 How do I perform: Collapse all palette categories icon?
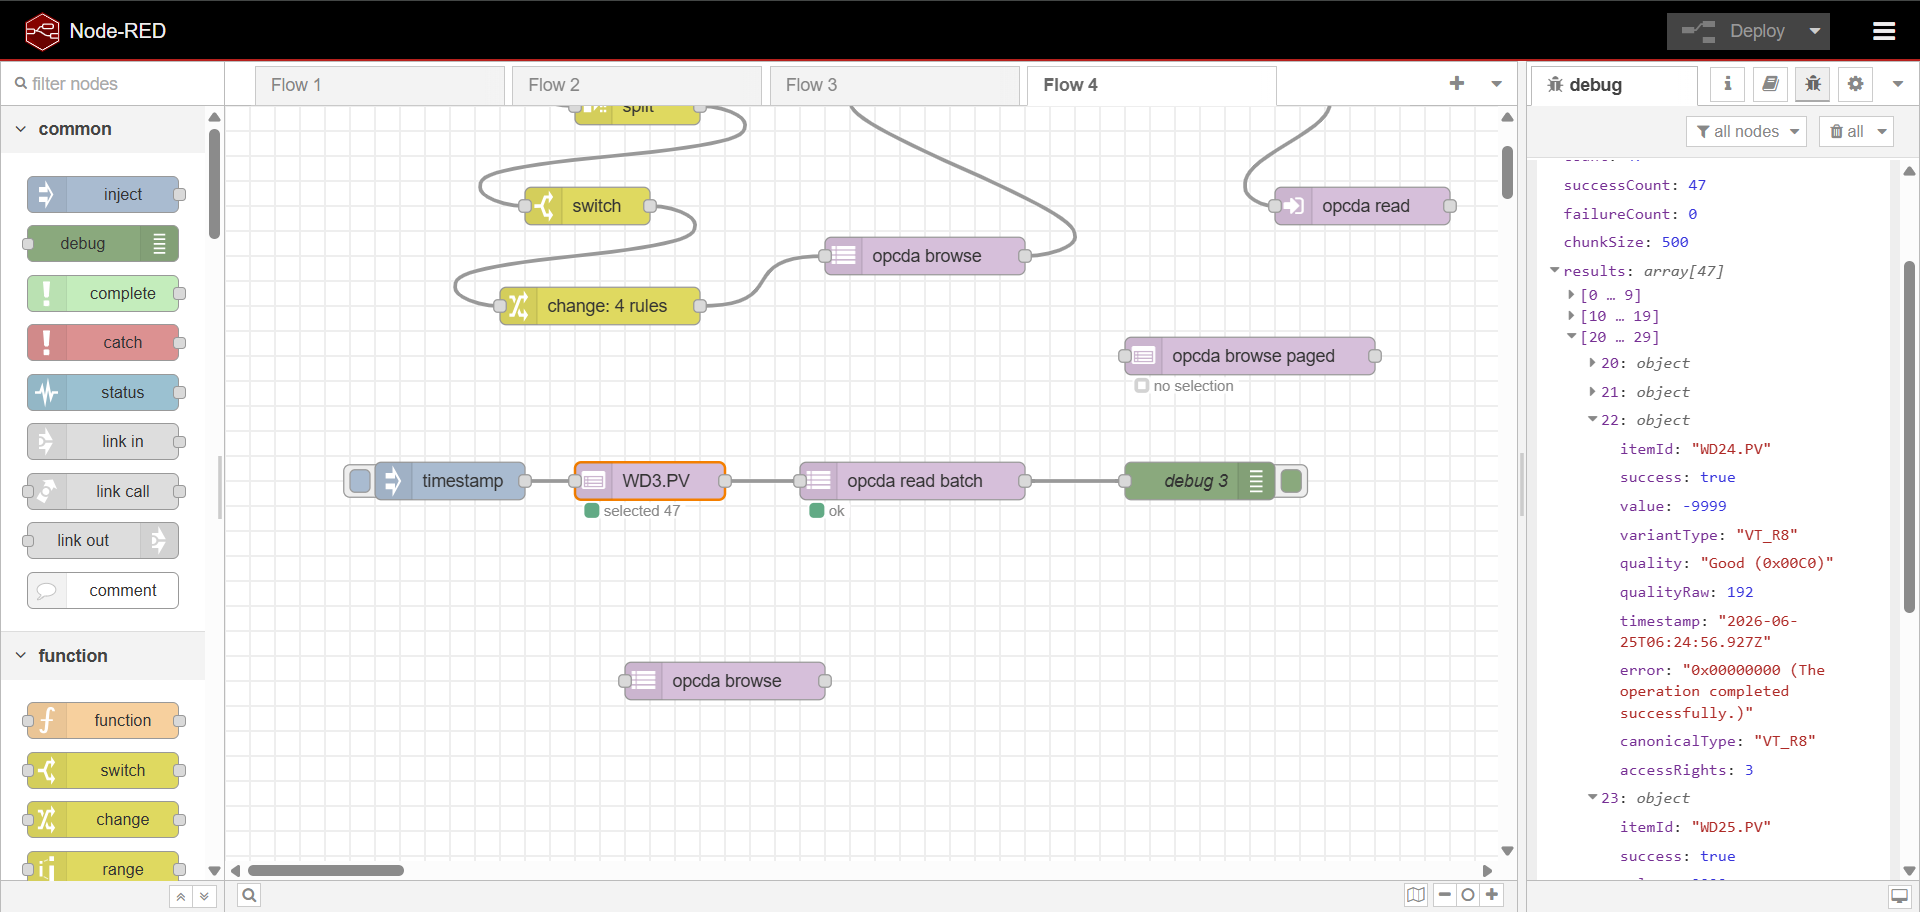[x=181, y=897]
